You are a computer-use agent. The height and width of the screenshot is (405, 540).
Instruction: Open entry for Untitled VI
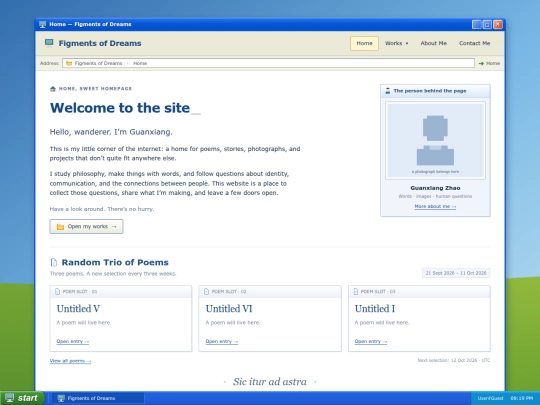click(222, 341)
